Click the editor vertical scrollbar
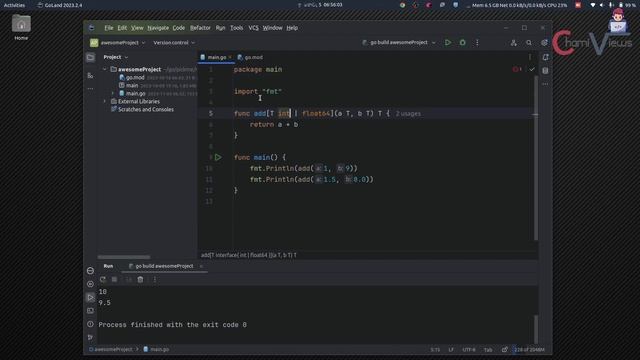This screenshot has width=640, height=360. [x=536, y=158]
